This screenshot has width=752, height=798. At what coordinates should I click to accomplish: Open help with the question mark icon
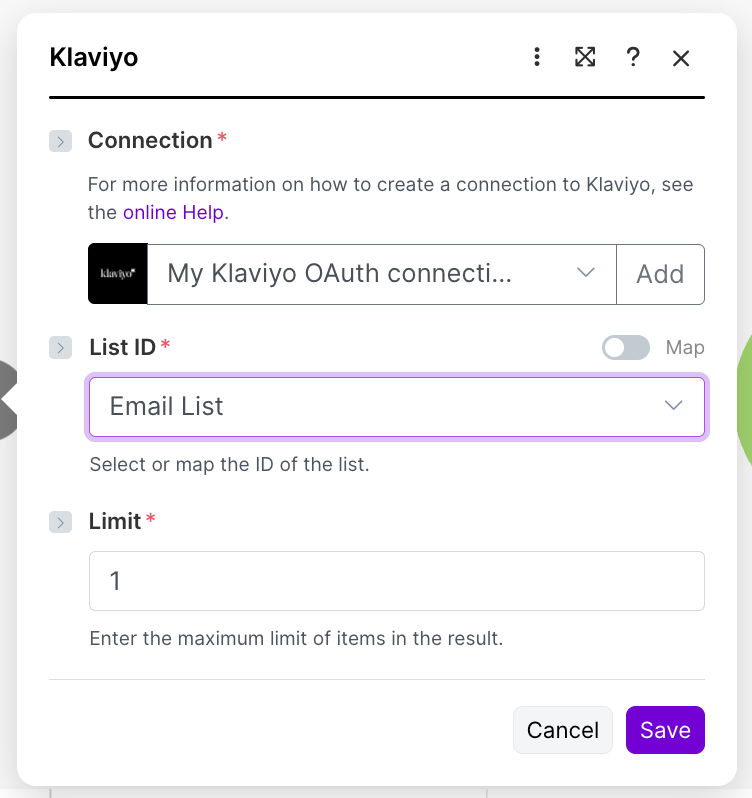(633, 57)
